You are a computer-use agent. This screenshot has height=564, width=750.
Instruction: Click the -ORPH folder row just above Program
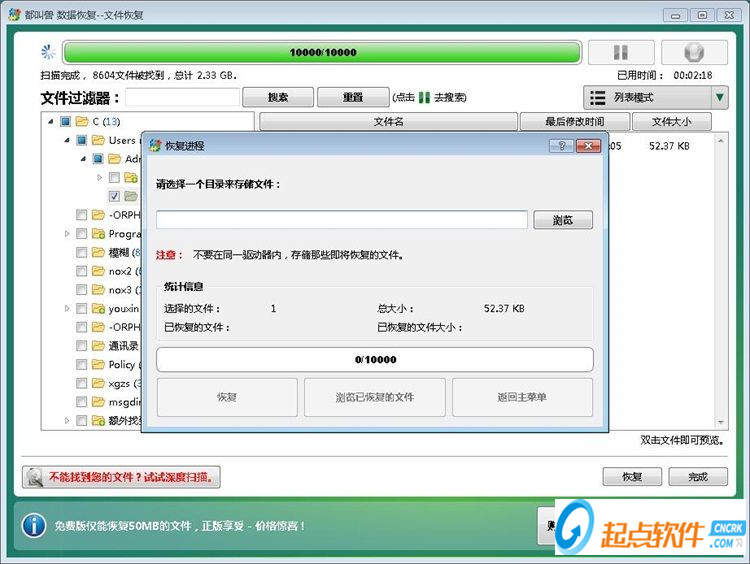[x=108, y=215]
